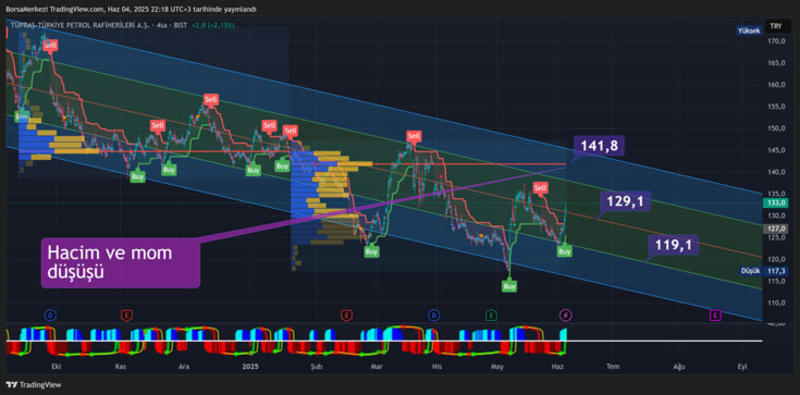Viewport: 800px width, 395px height.
Task: Click the Mar label on the time axis
Action: coord(377,366)
